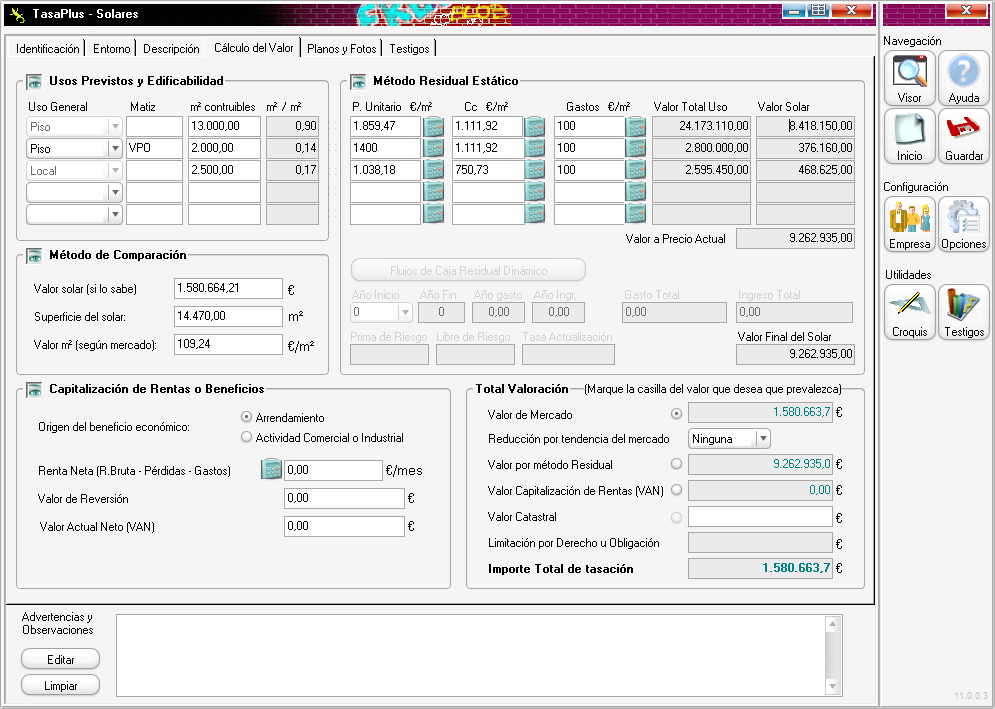Open the Testigos utility icon
This screenshot has height=709, width=995.
point(963,311)
